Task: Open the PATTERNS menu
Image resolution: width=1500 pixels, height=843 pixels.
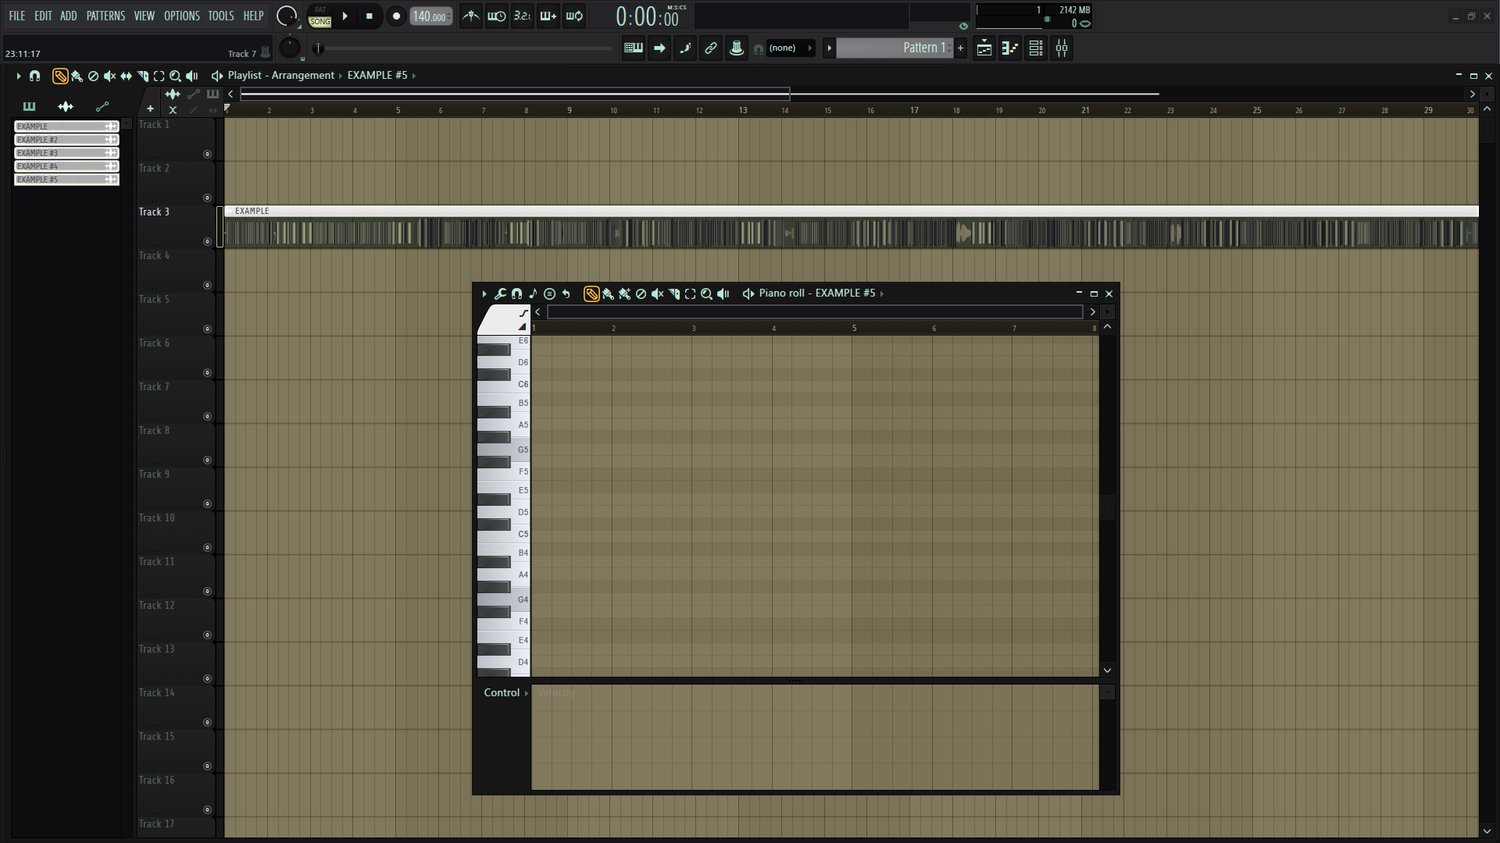Action: point(106,16)
